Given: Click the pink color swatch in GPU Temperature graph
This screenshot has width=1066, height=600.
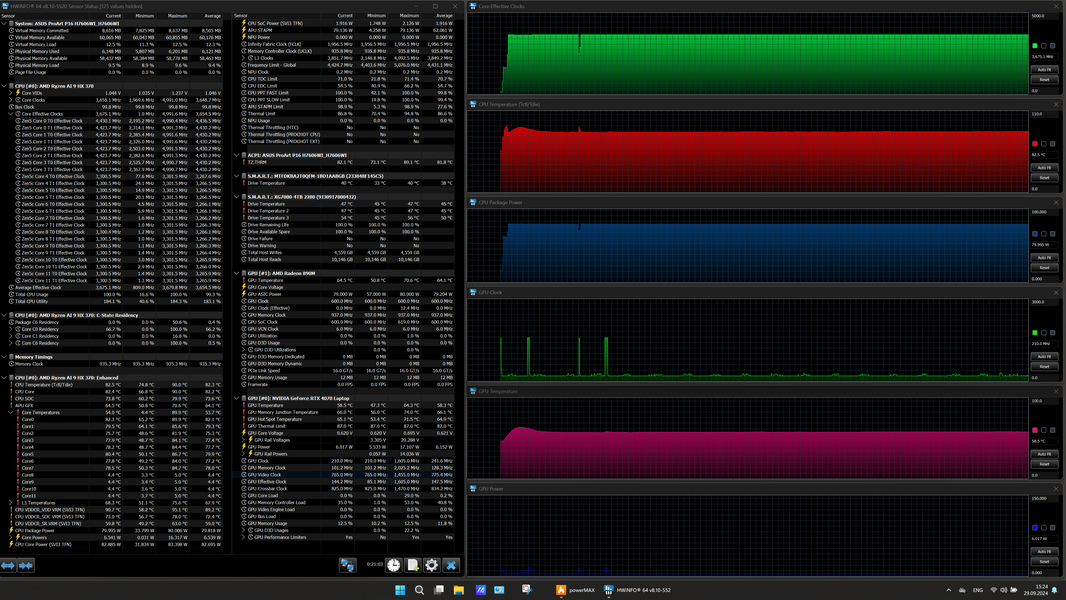Looking at the screenshot, I should click(1035, 430).
